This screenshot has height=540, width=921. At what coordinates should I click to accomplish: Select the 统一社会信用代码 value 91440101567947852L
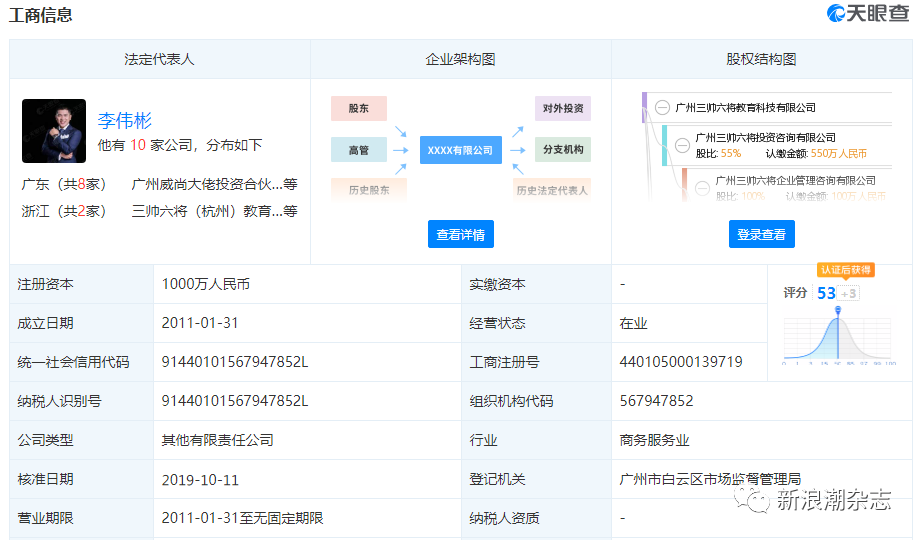(x=235, y=362)
